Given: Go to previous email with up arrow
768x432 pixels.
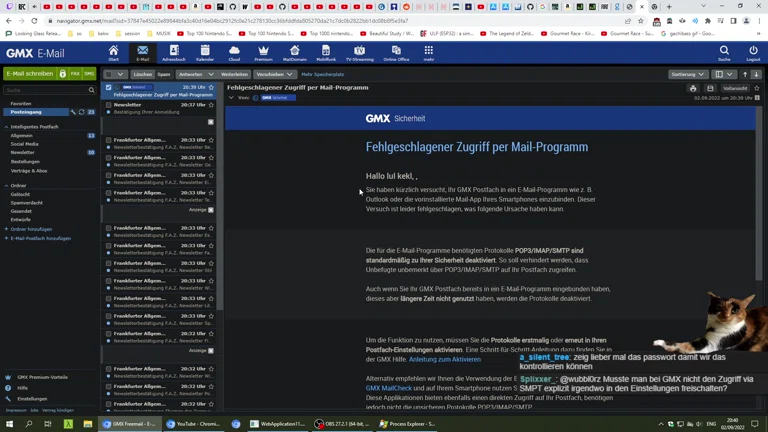Looking at the screenshot, I should point(745,74).
